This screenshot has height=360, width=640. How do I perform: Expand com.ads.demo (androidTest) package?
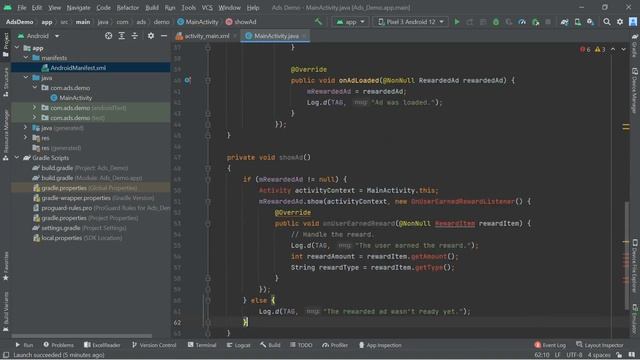[x=35, y=108]
